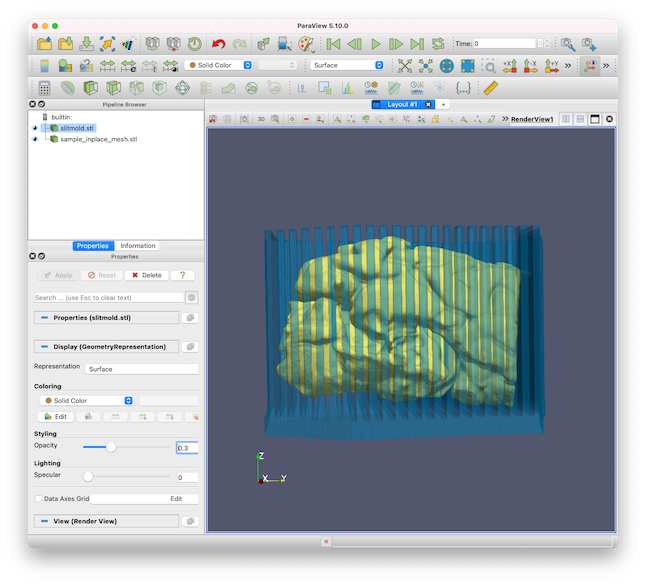Toggle the toolbar Orientation Axes visibility icon

click(x=590, y=66)
